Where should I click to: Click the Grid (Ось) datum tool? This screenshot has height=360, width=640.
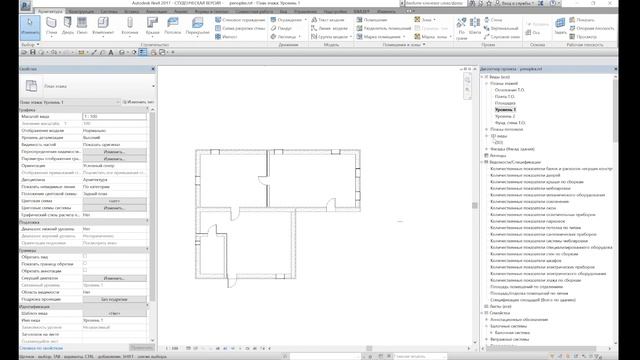pyautogui.click(x=533, y=32)
